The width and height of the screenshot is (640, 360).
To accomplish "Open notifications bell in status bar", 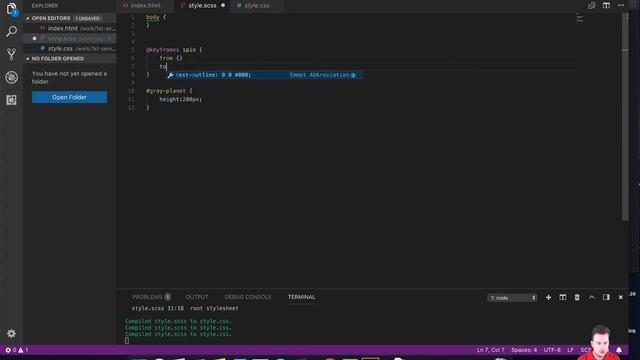I will pyautogui.click(x=619, y=350).
